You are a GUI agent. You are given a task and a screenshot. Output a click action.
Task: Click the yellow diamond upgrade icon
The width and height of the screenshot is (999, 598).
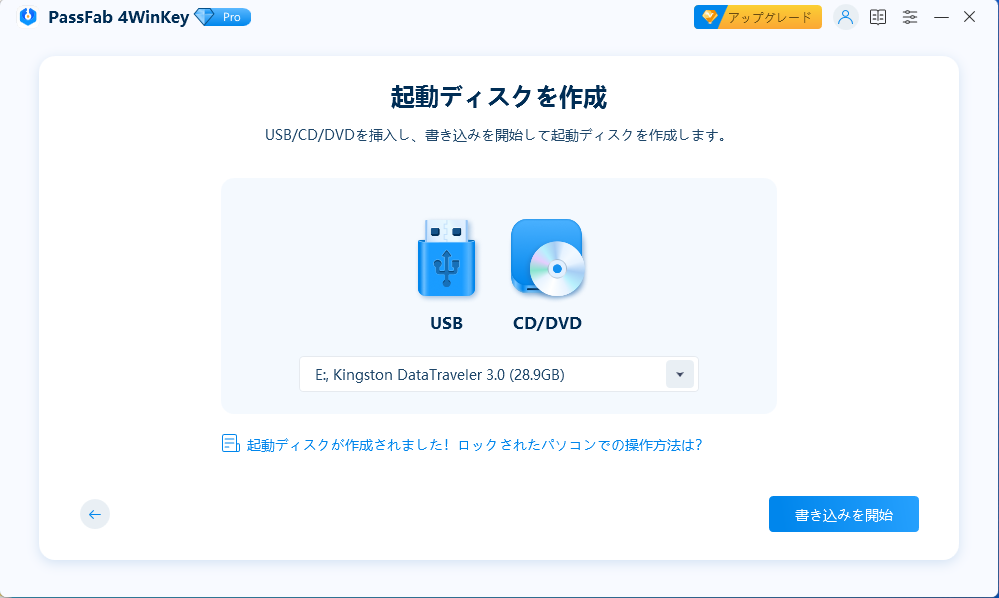[711, 16]
